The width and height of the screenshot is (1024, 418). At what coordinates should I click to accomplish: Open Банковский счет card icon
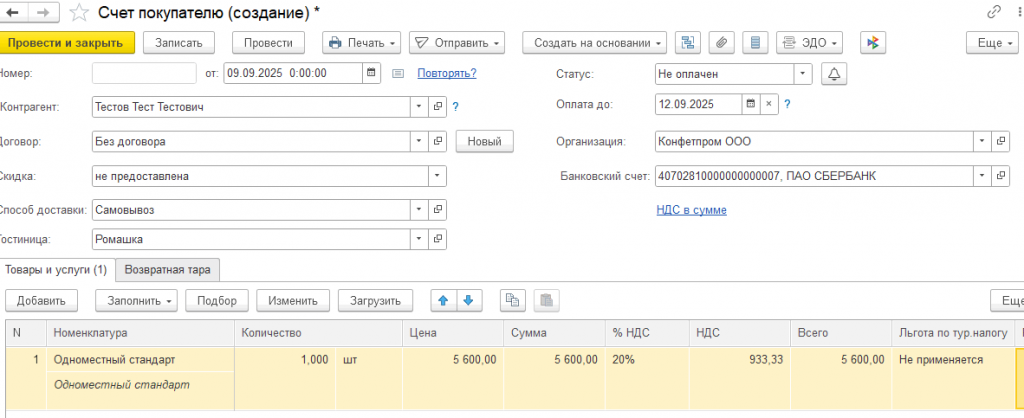pyautogui.click(x=1000, y=176)
